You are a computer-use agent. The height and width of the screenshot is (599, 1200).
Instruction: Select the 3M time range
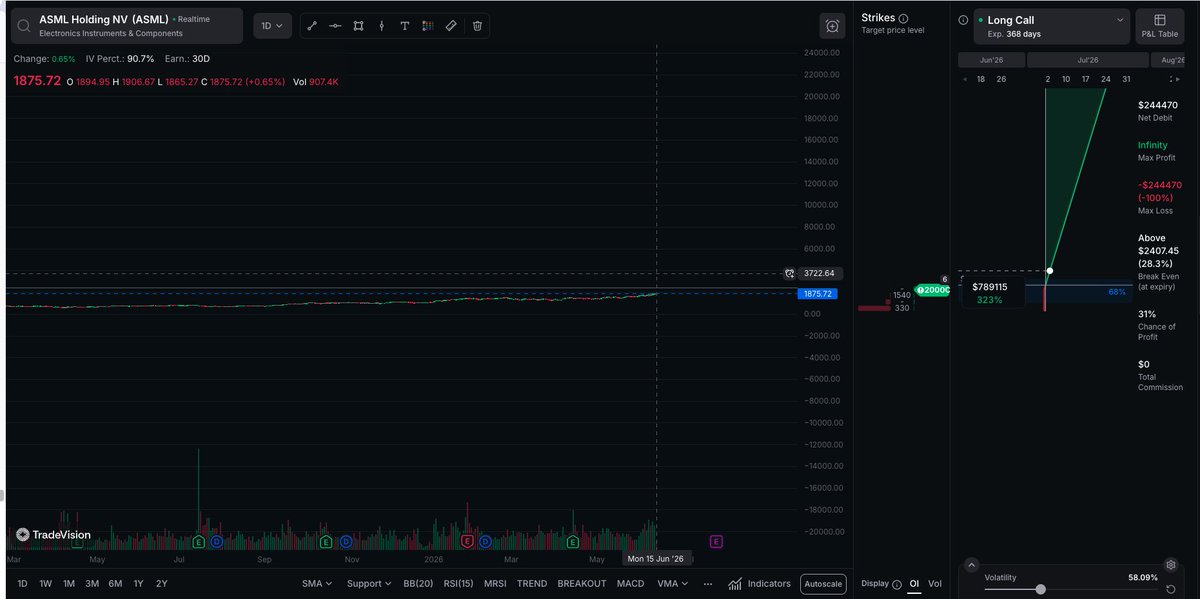92,583
